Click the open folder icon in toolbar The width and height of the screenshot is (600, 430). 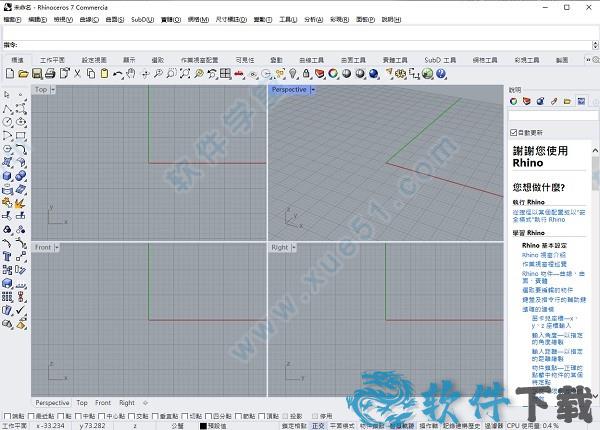click(x=24, y=74)
